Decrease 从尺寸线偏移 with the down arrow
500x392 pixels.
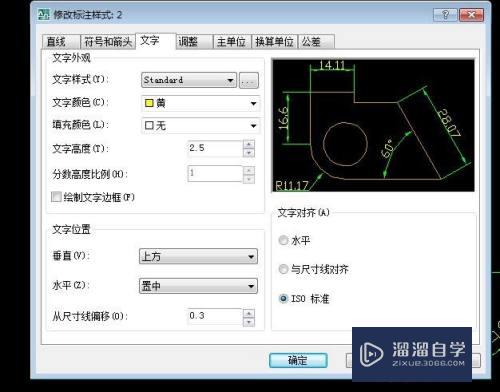tap(249, 322)
